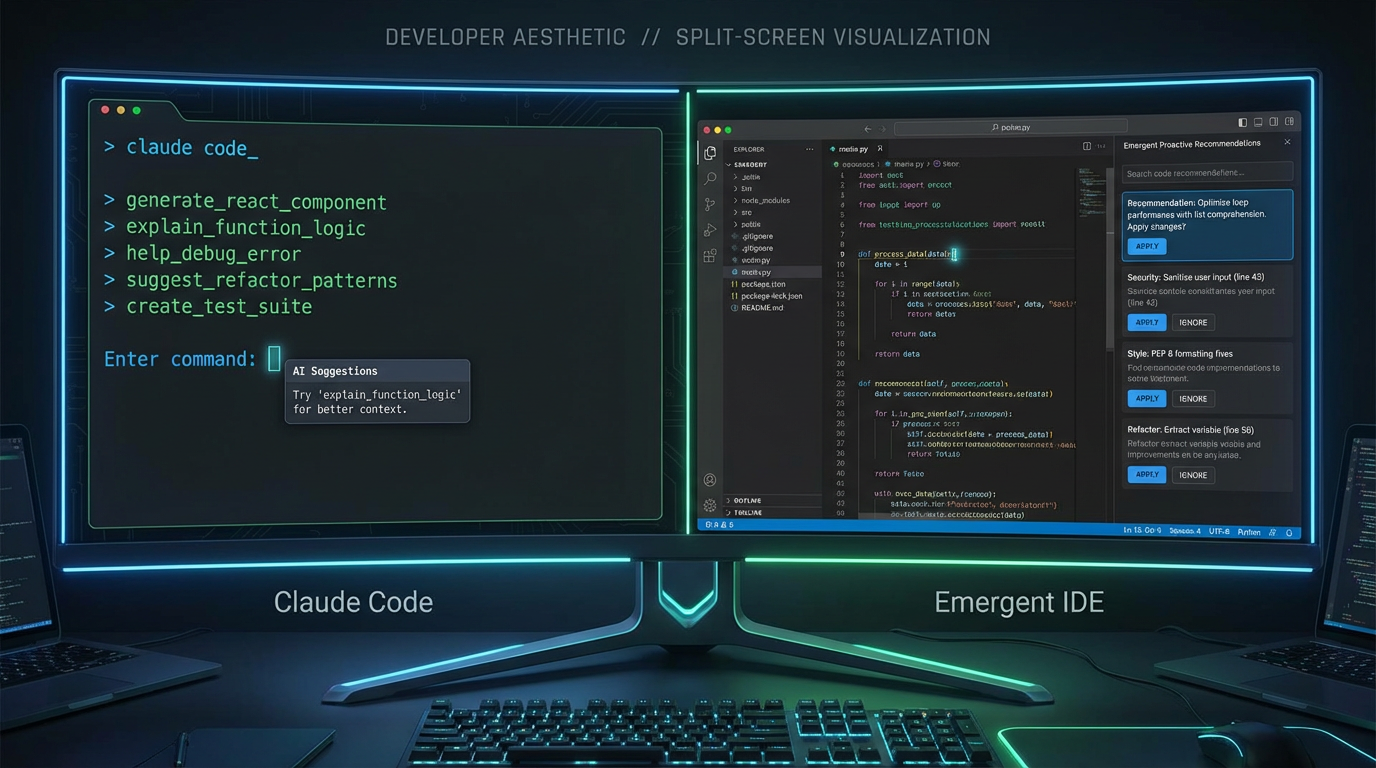The height and width of the screenshot is (768, 1376).
Task: Ignore the Security sanitise user input suggestion
Action: coord(1193,322)
